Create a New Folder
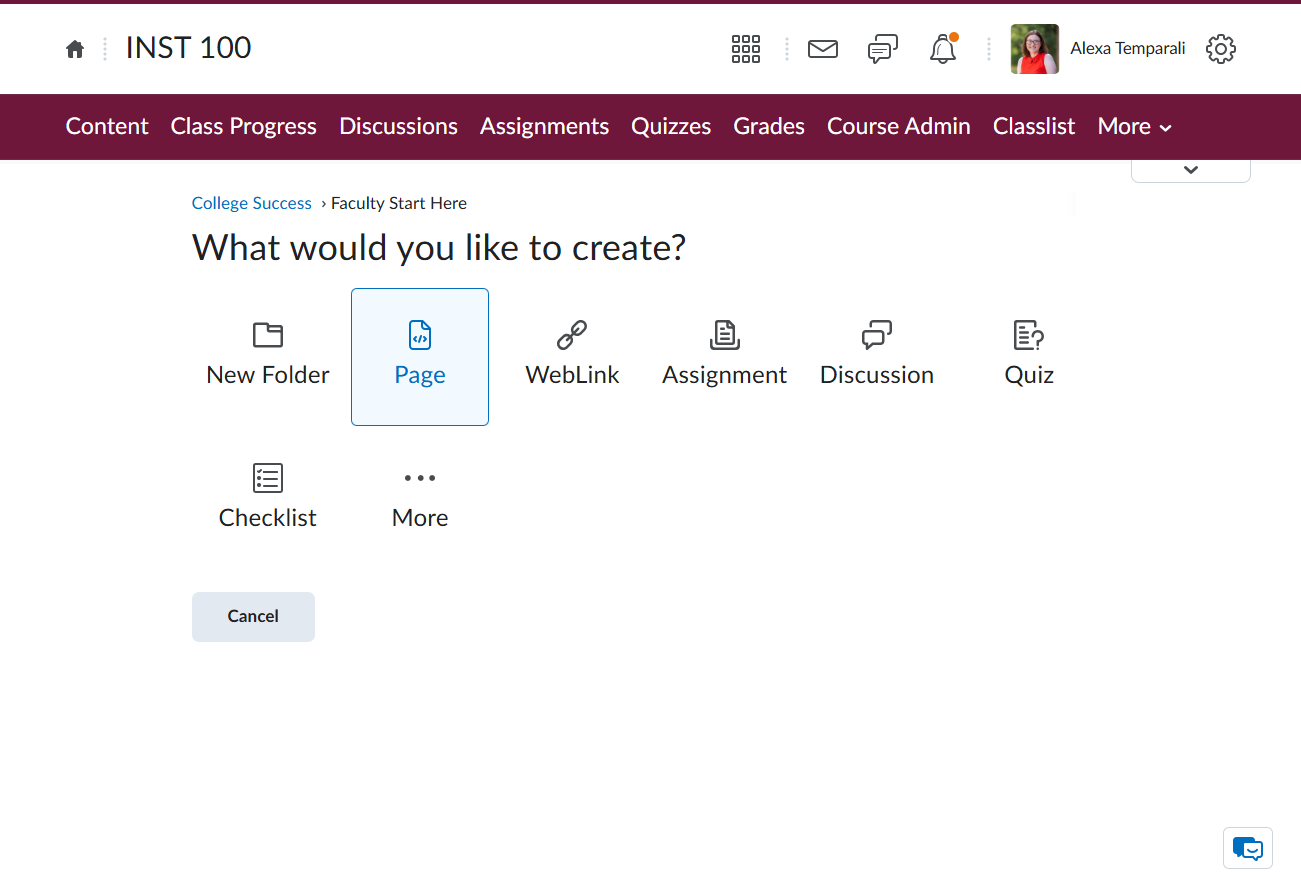Screen dimensions: 1301x889 pyautogui.click(x=268, y=357)
